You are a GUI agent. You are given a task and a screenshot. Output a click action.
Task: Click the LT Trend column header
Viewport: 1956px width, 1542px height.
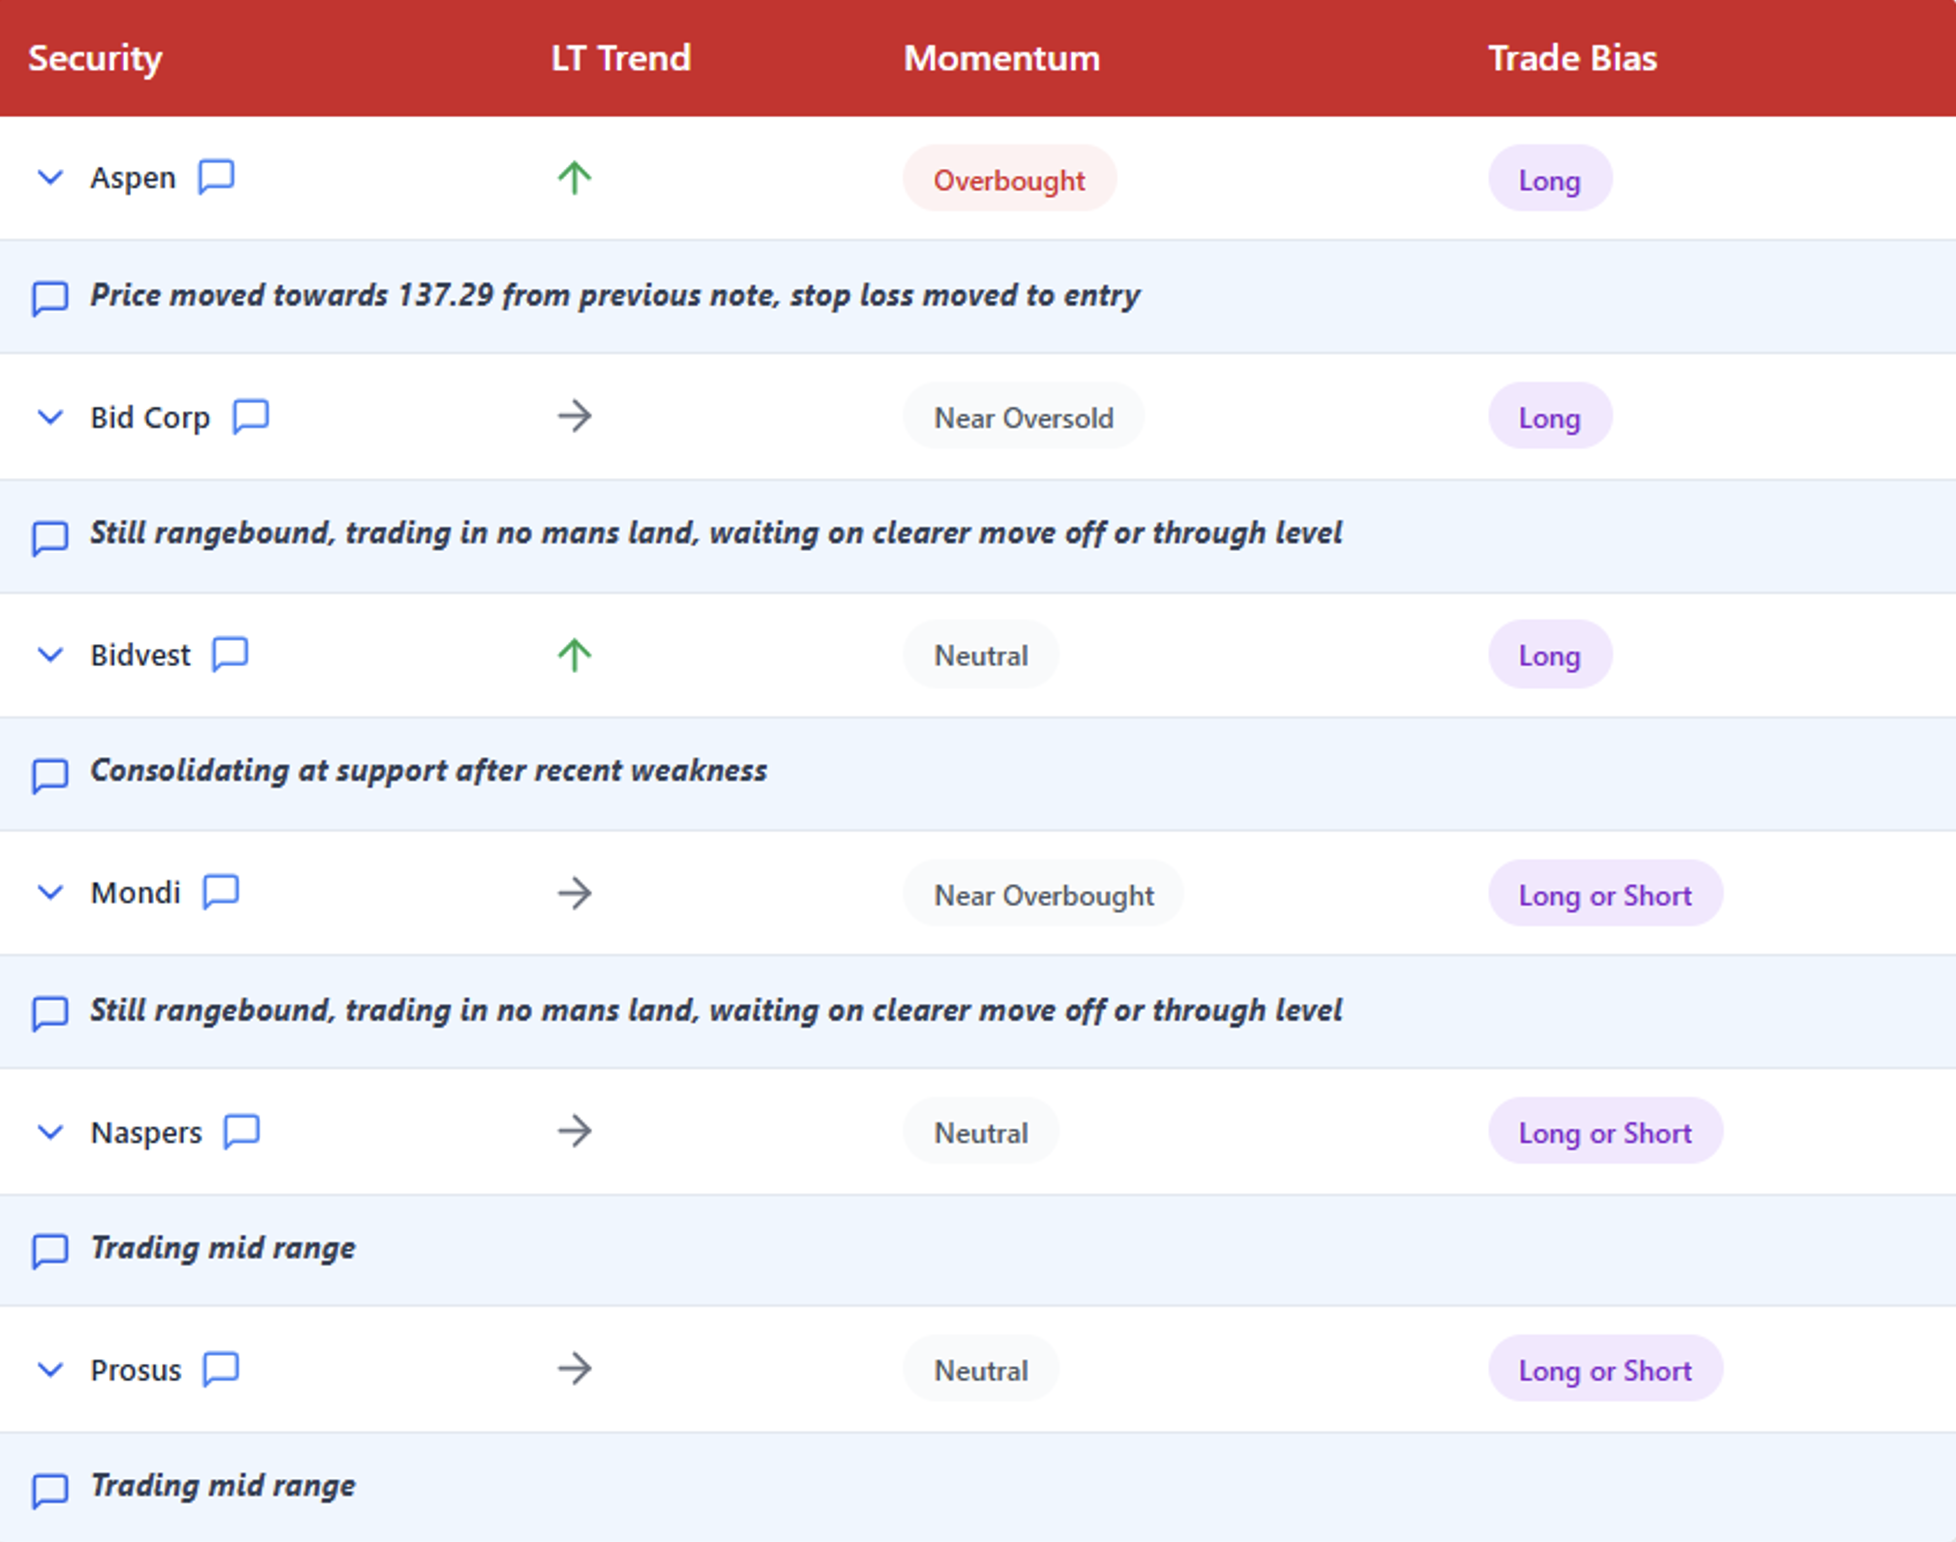coord(620,58)
